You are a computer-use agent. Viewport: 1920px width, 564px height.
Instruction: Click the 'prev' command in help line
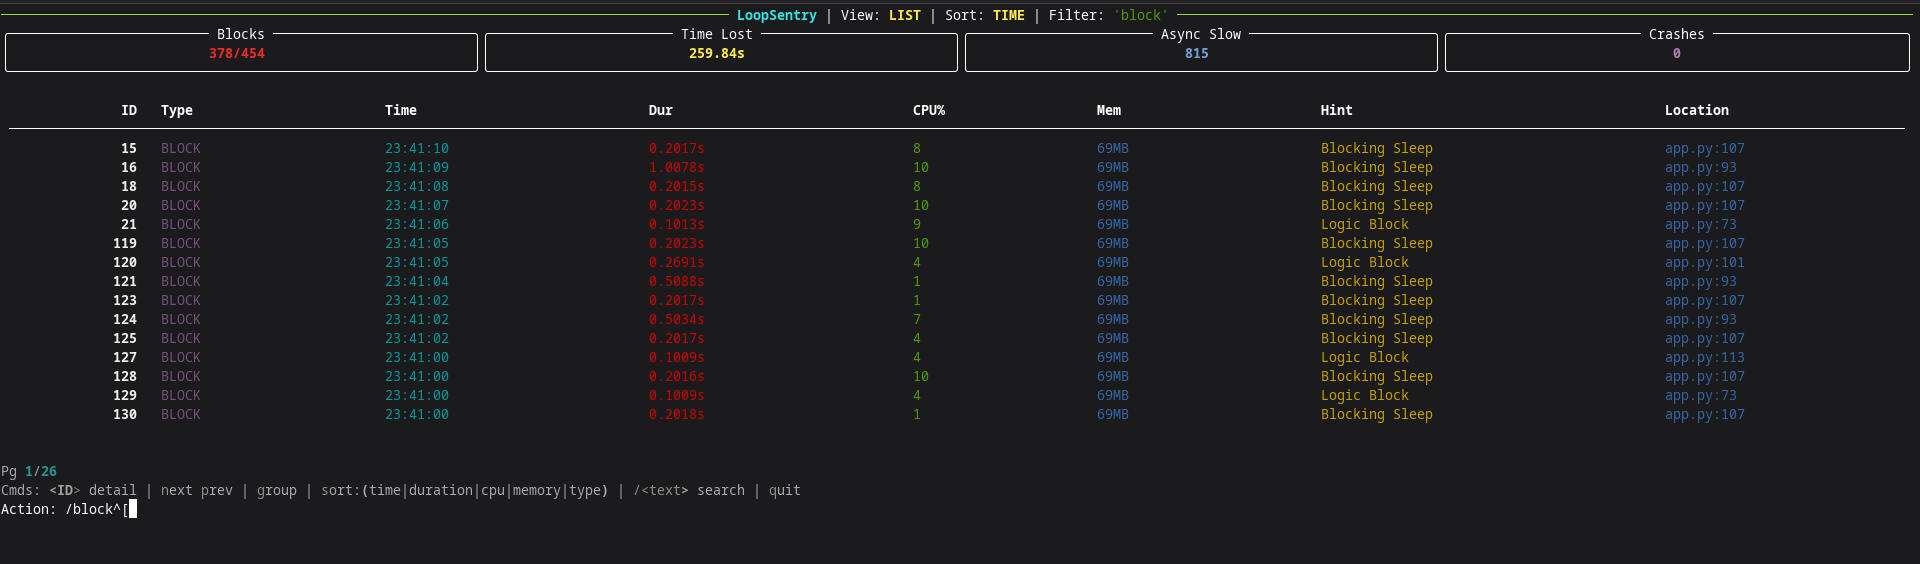217,491
